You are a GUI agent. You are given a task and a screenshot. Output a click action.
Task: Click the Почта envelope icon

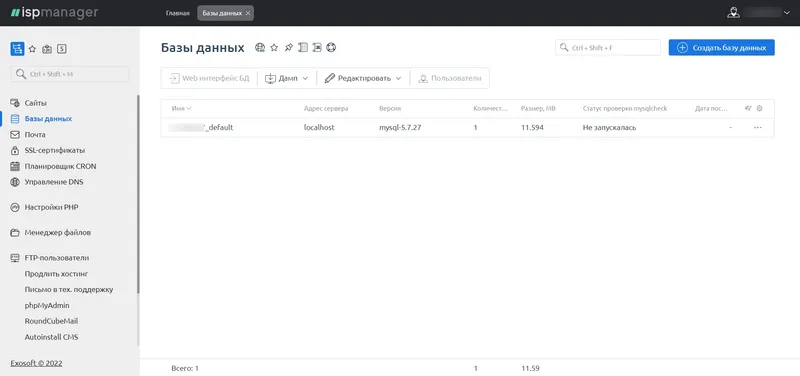point(15,135)
